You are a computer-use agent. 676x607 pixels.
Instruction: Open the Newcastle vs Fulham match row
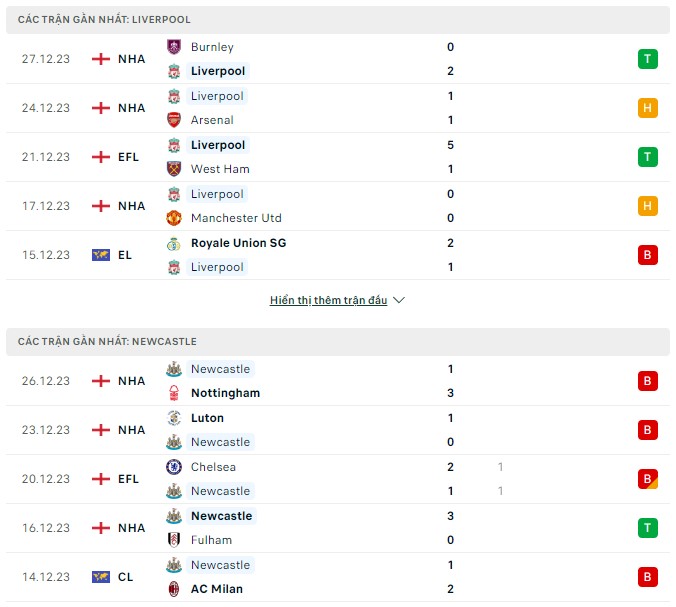coord(338,528)
